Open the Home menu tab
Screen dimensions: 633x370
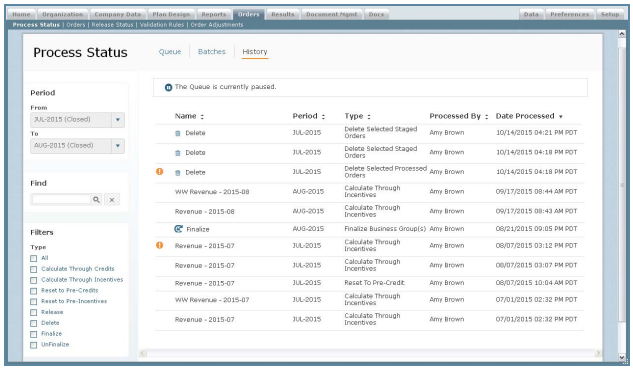21,14
